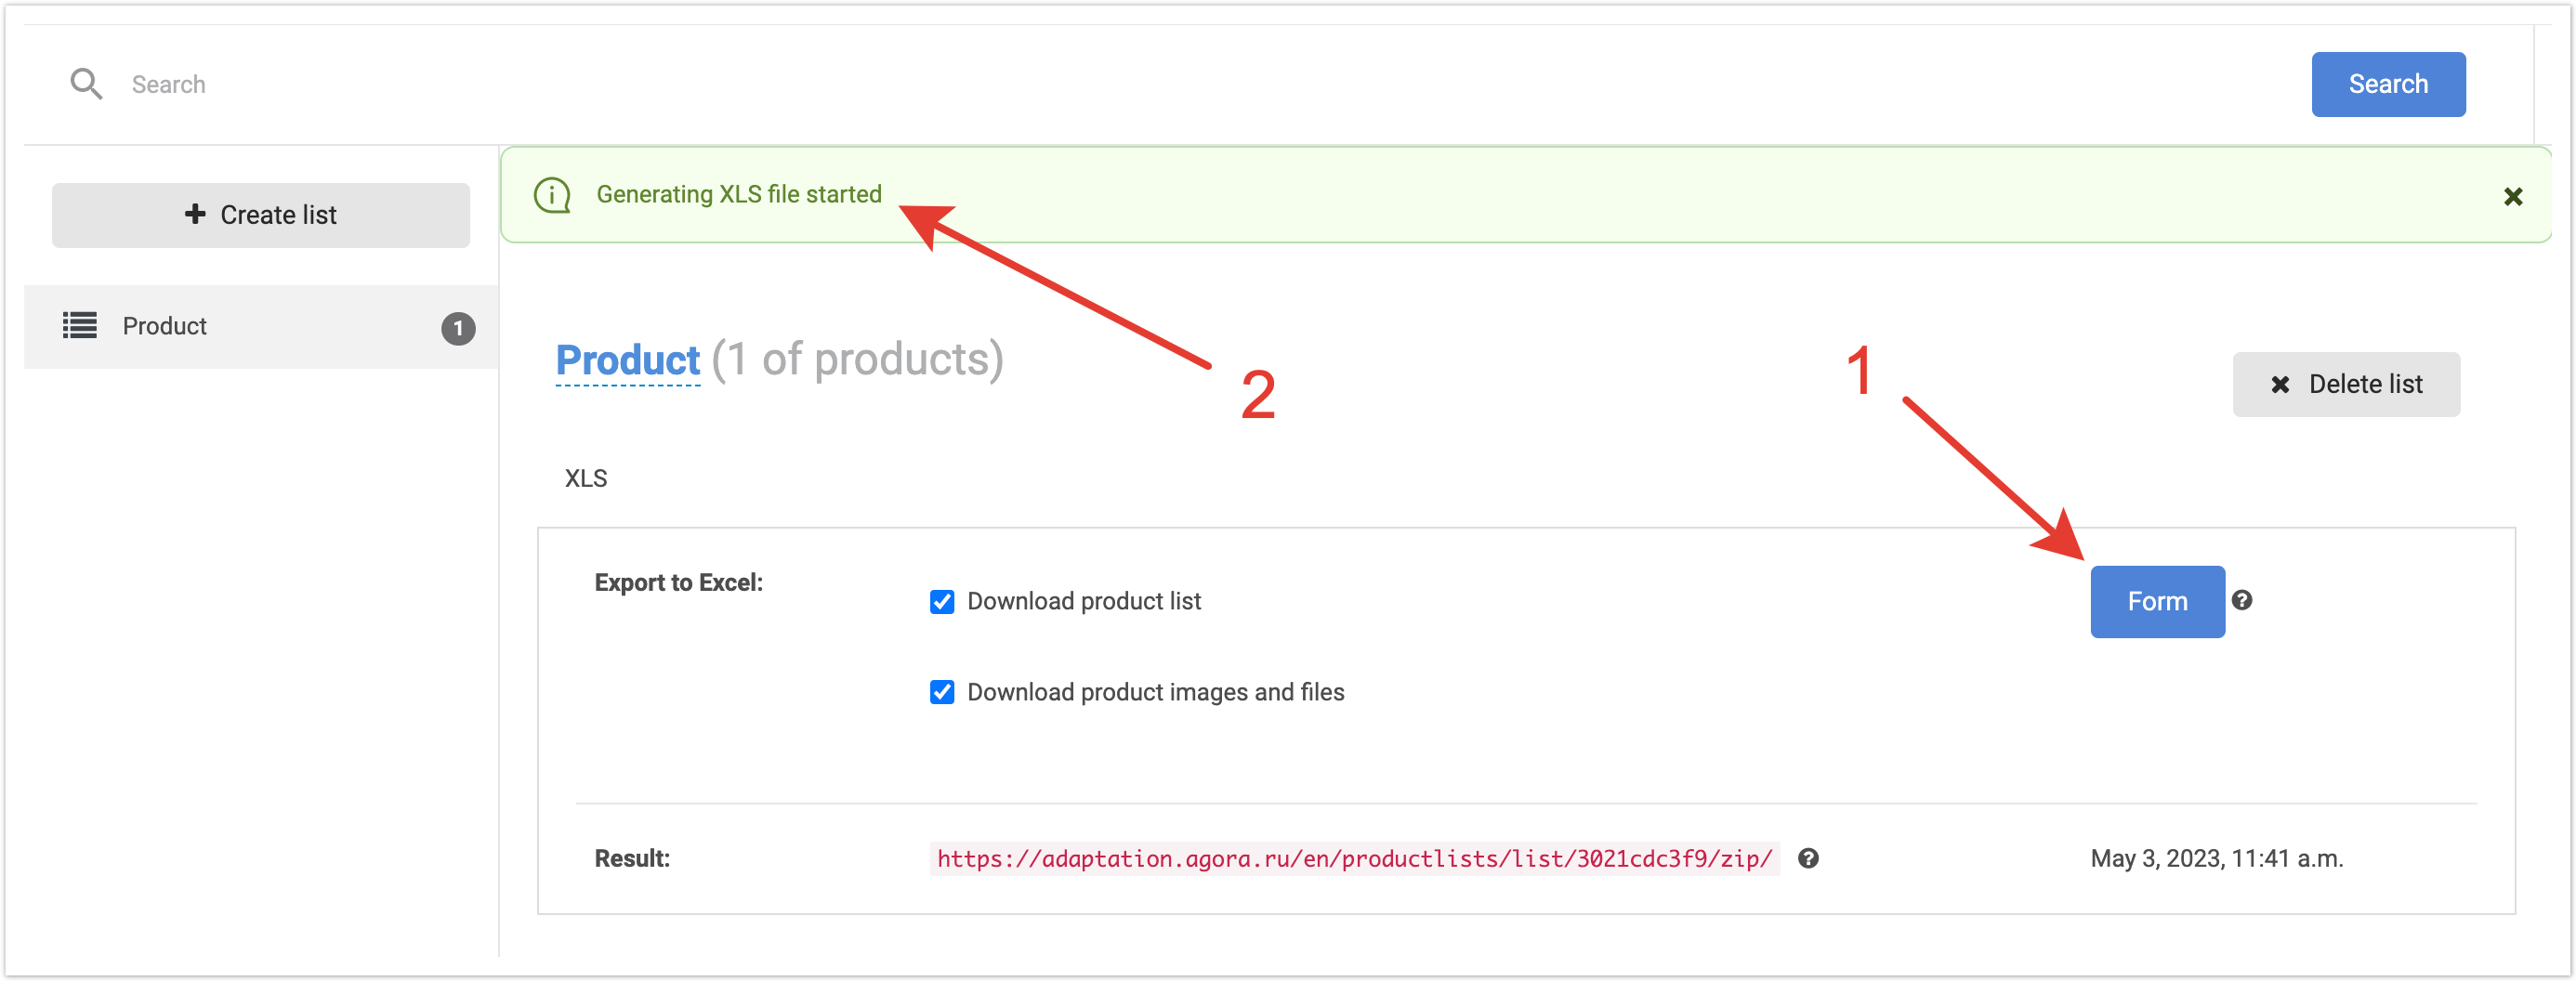This screenshot has height=981, width=2576.
Task: Switch to the XLS tab
Action: 586,478
